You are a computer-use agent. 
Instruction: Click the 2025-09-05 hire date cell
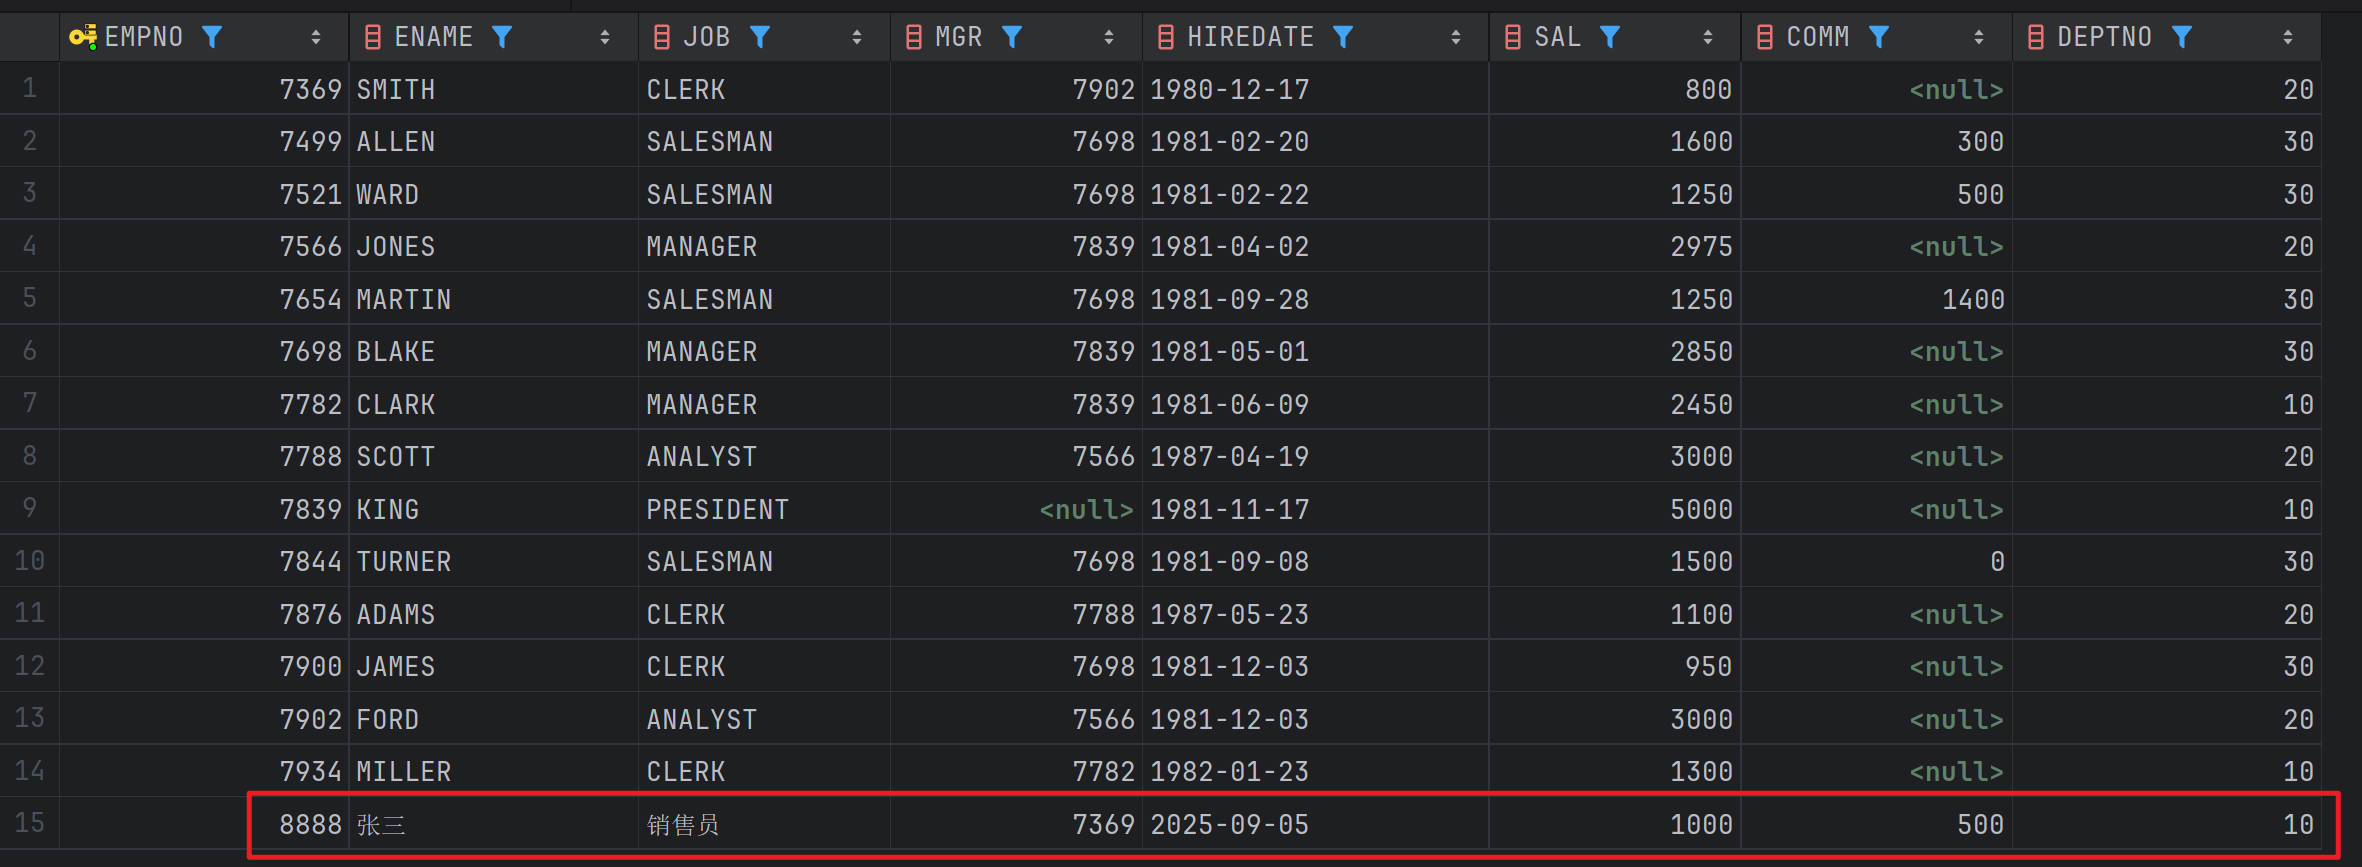click(1229, 825)
